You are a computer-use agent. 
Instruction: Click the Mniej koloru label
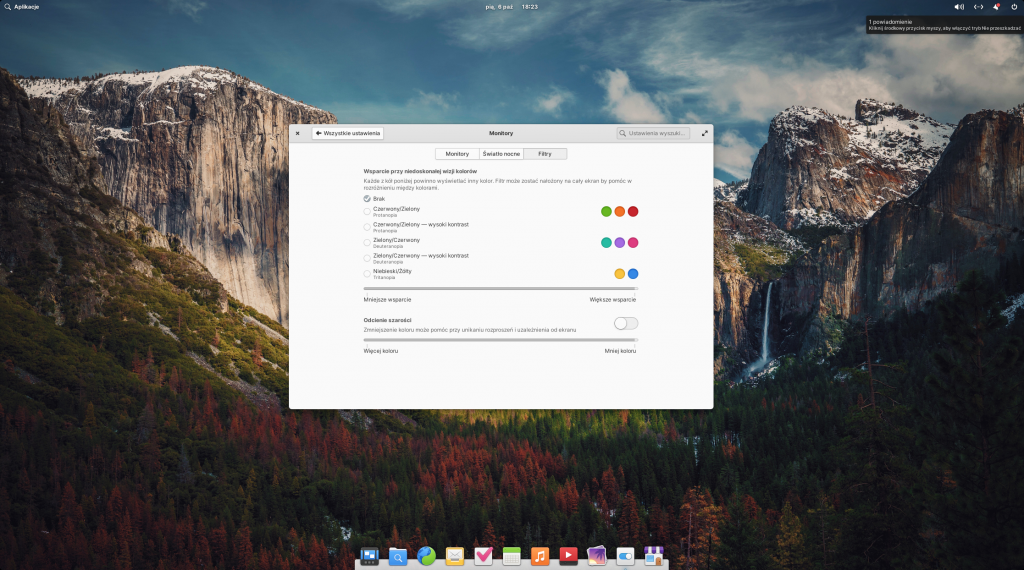[x=620, y=351]
